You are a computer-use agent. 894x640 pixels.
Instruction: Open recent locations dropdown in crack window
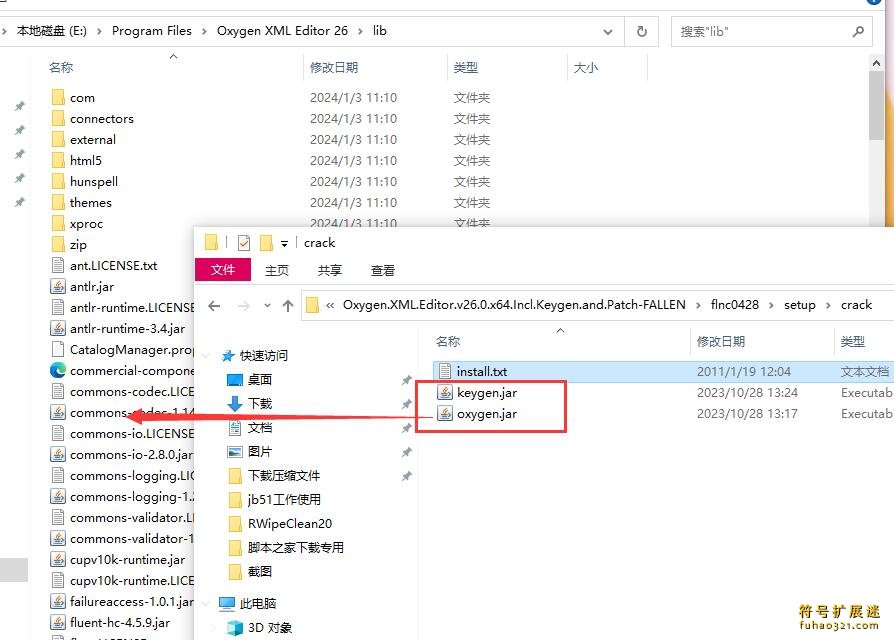click(x=267, y=306)
